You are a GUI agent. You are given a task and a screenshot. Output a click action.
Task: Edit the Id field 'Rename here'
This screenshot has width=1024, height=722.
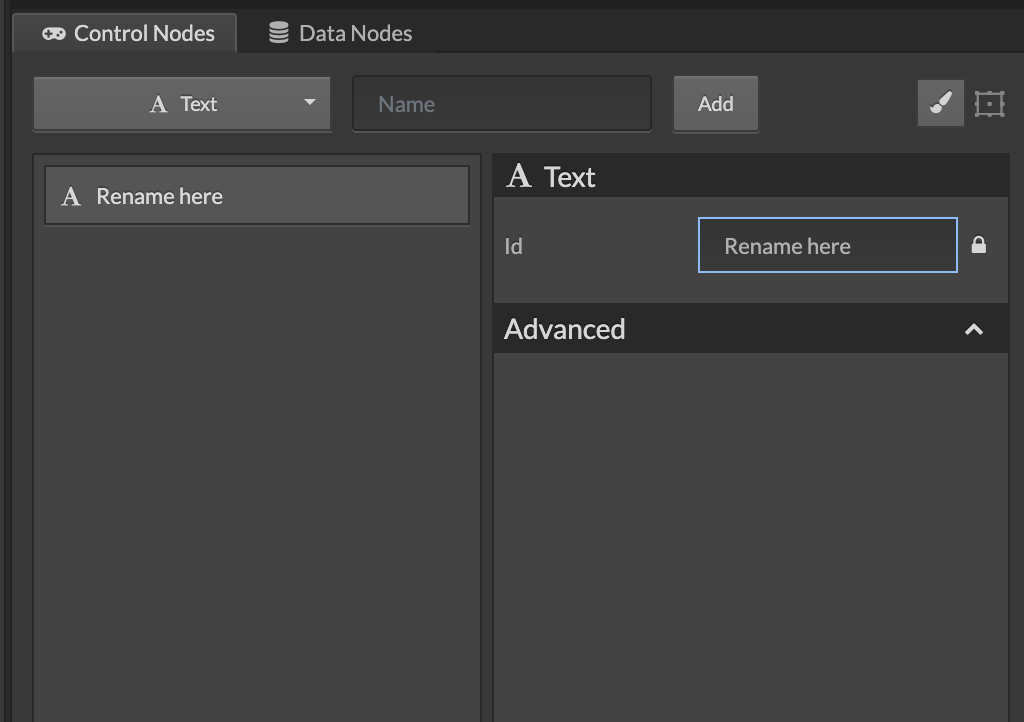[x=827, y=245]
